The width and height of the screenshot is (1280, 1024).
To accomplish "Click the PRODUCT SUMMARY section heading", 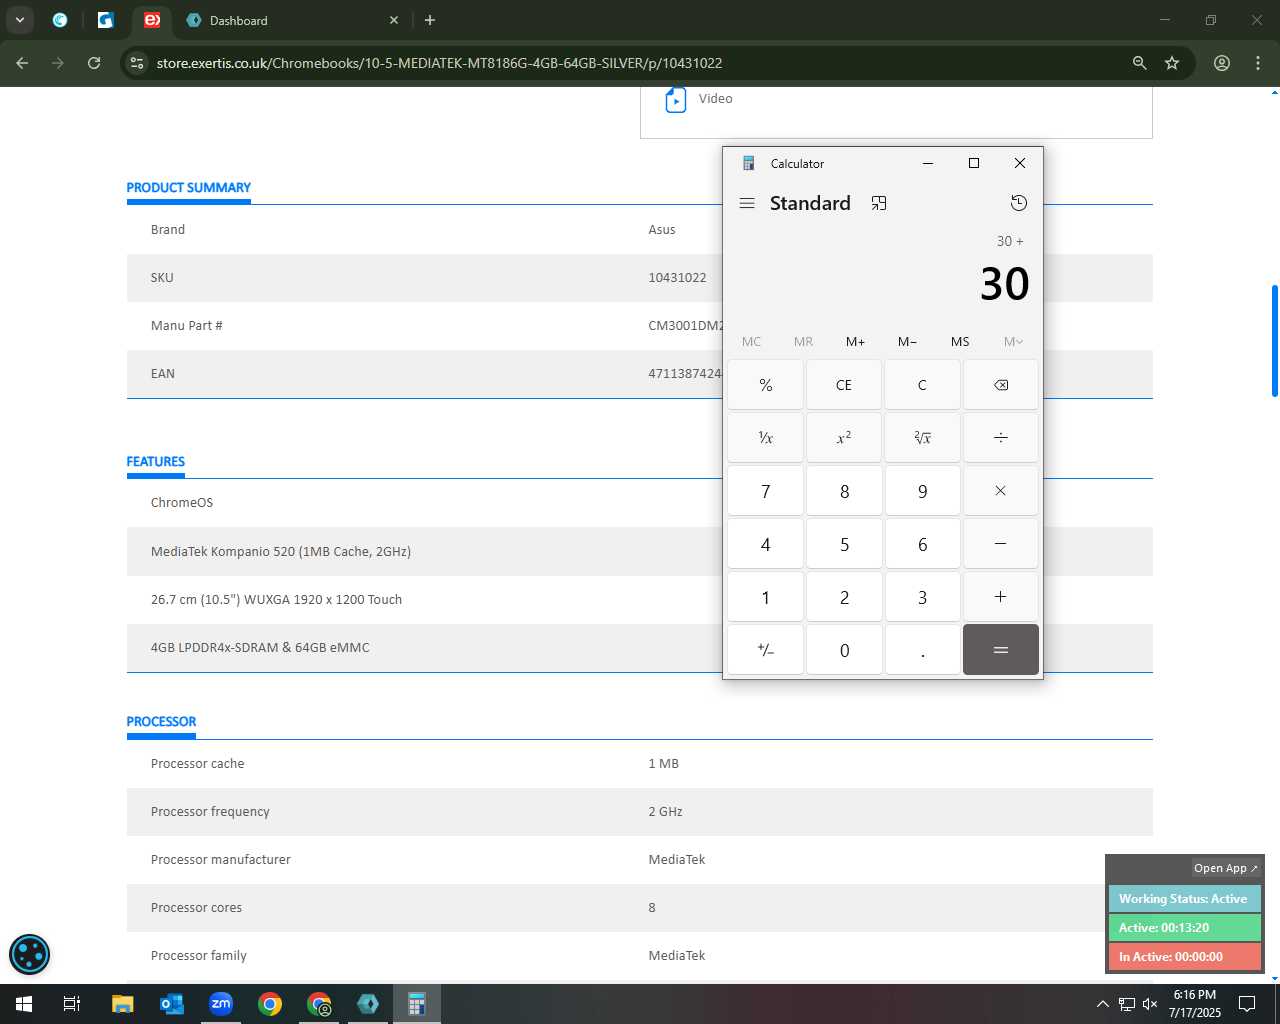I will pyautogui.click(x=188, y=188).
